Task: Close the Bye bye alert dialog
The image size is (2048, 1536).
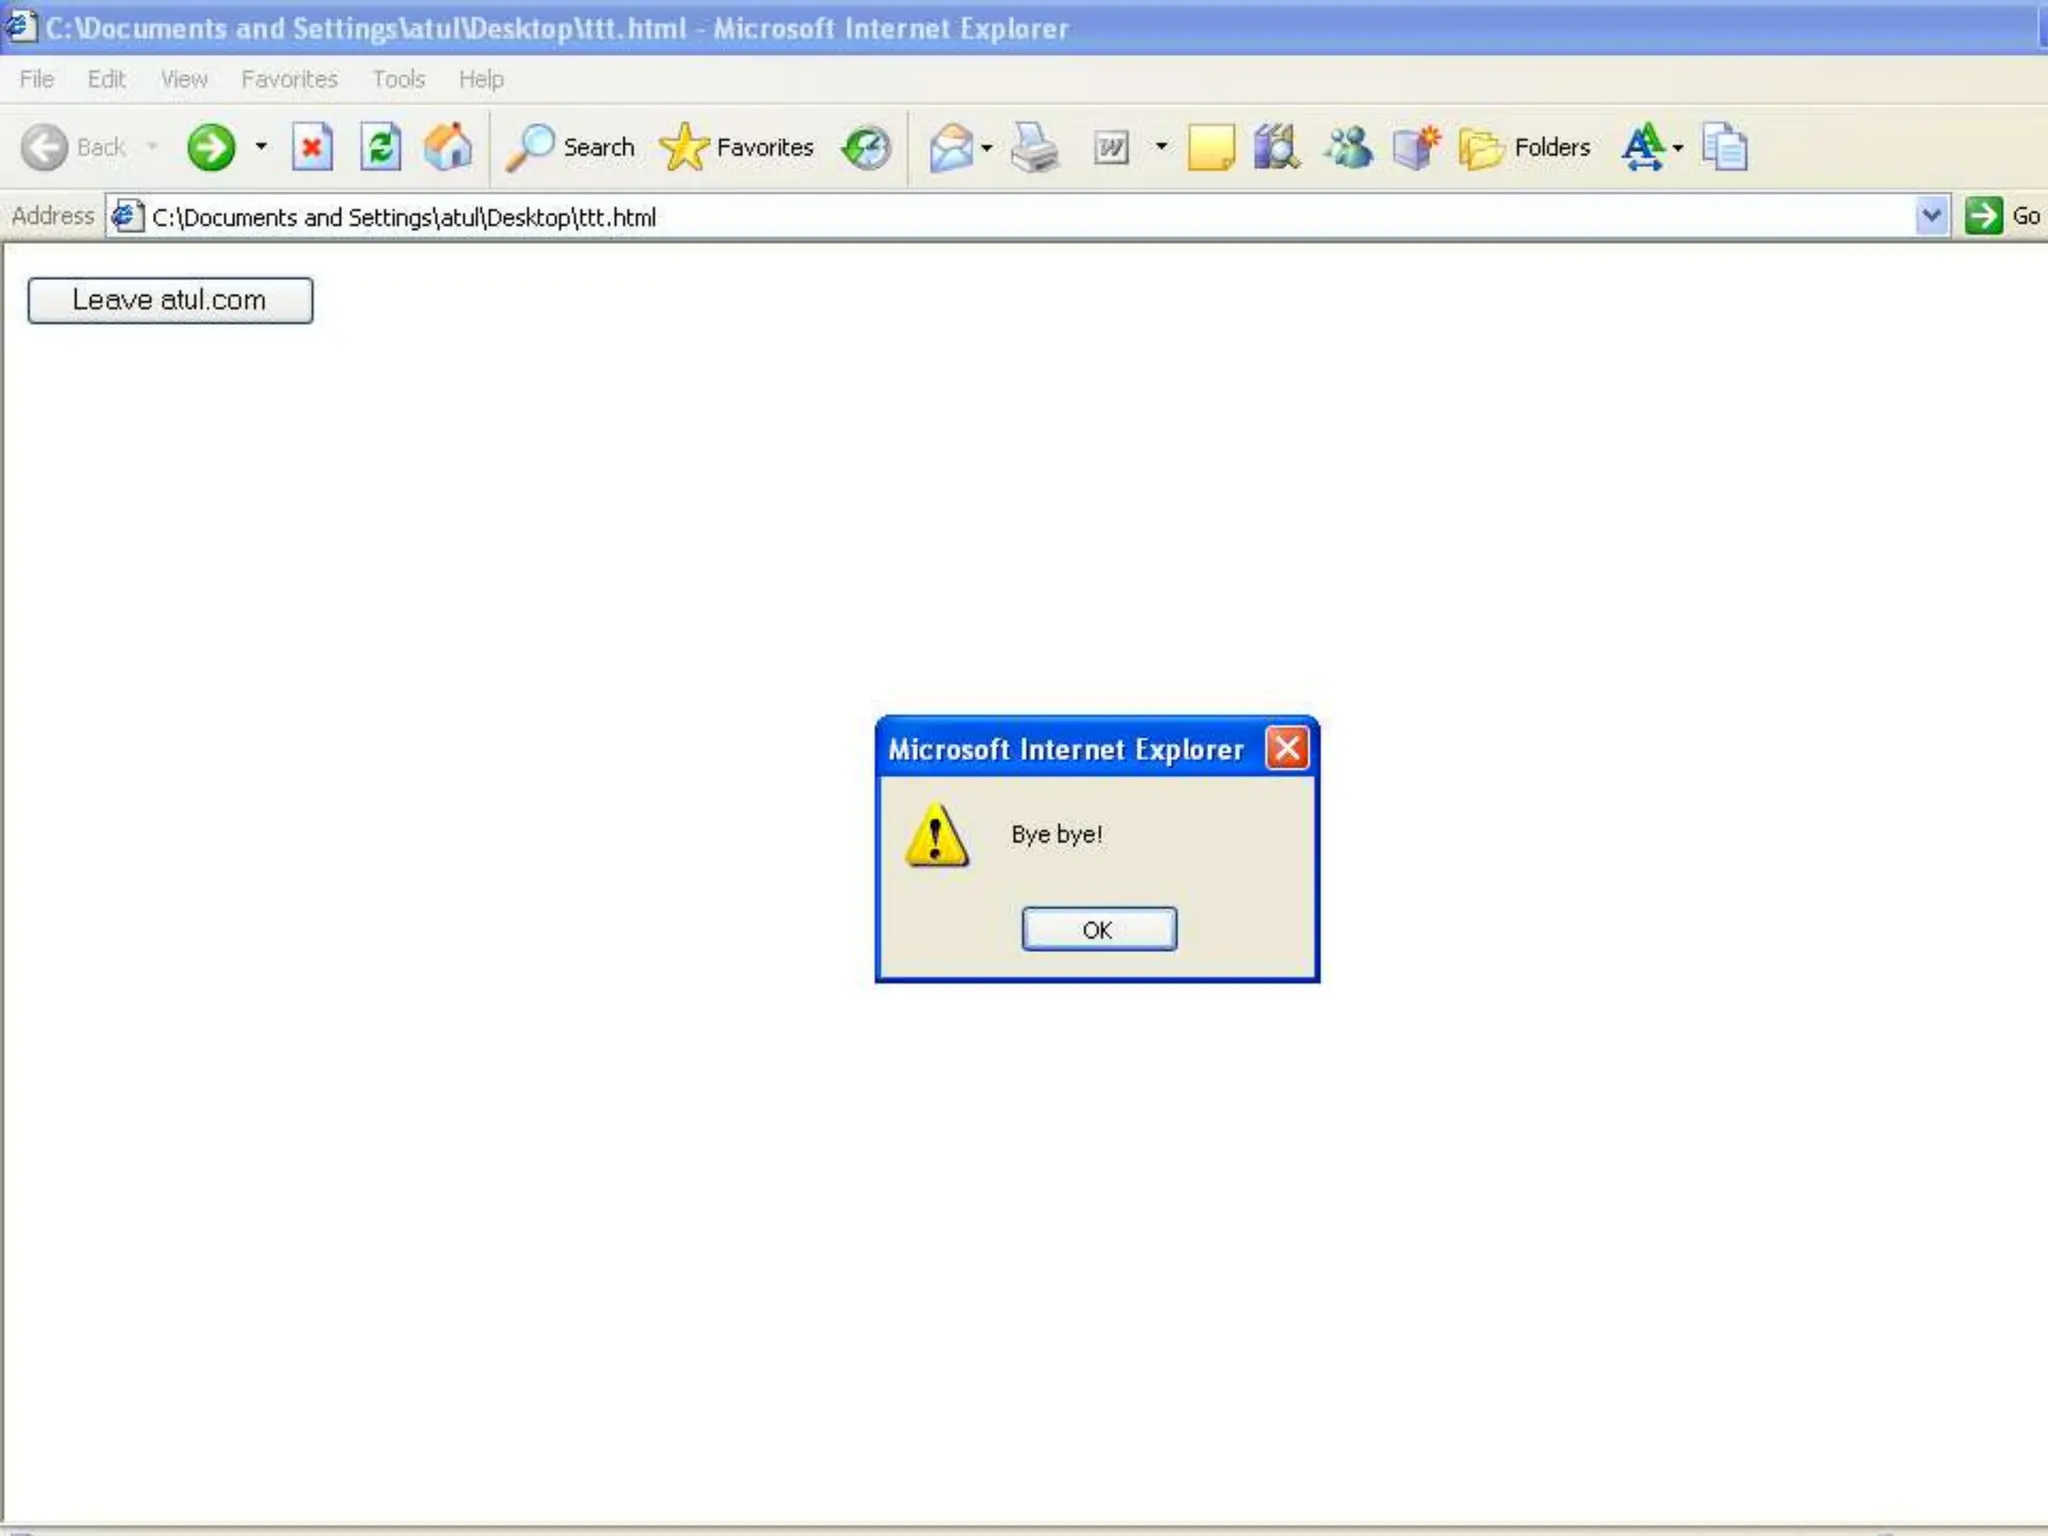Action: point(1286,748)
